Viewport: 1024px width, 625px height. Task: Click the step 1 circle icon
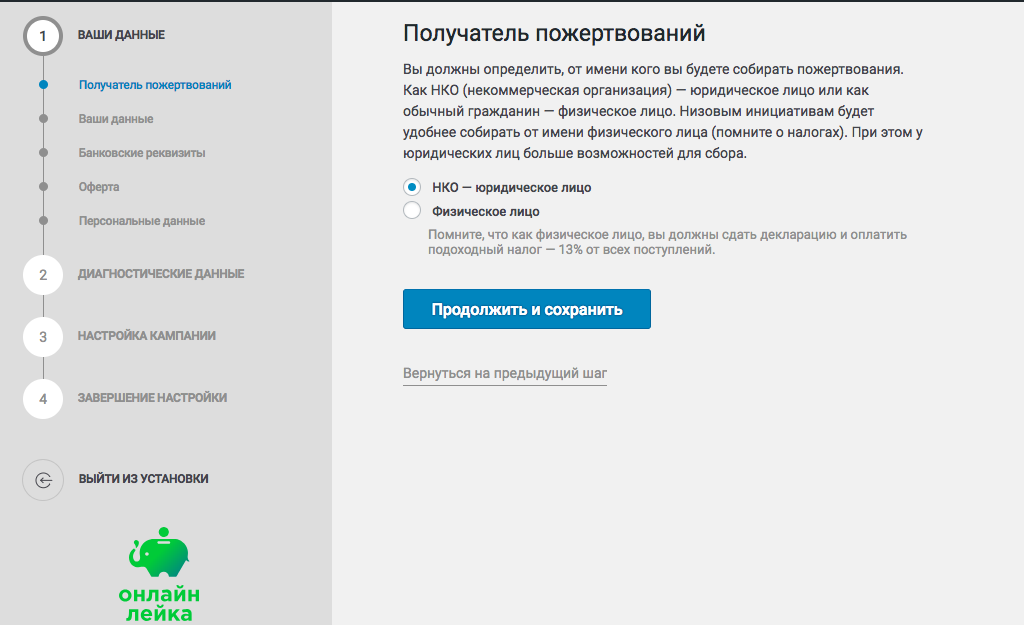tap(43, 36)
